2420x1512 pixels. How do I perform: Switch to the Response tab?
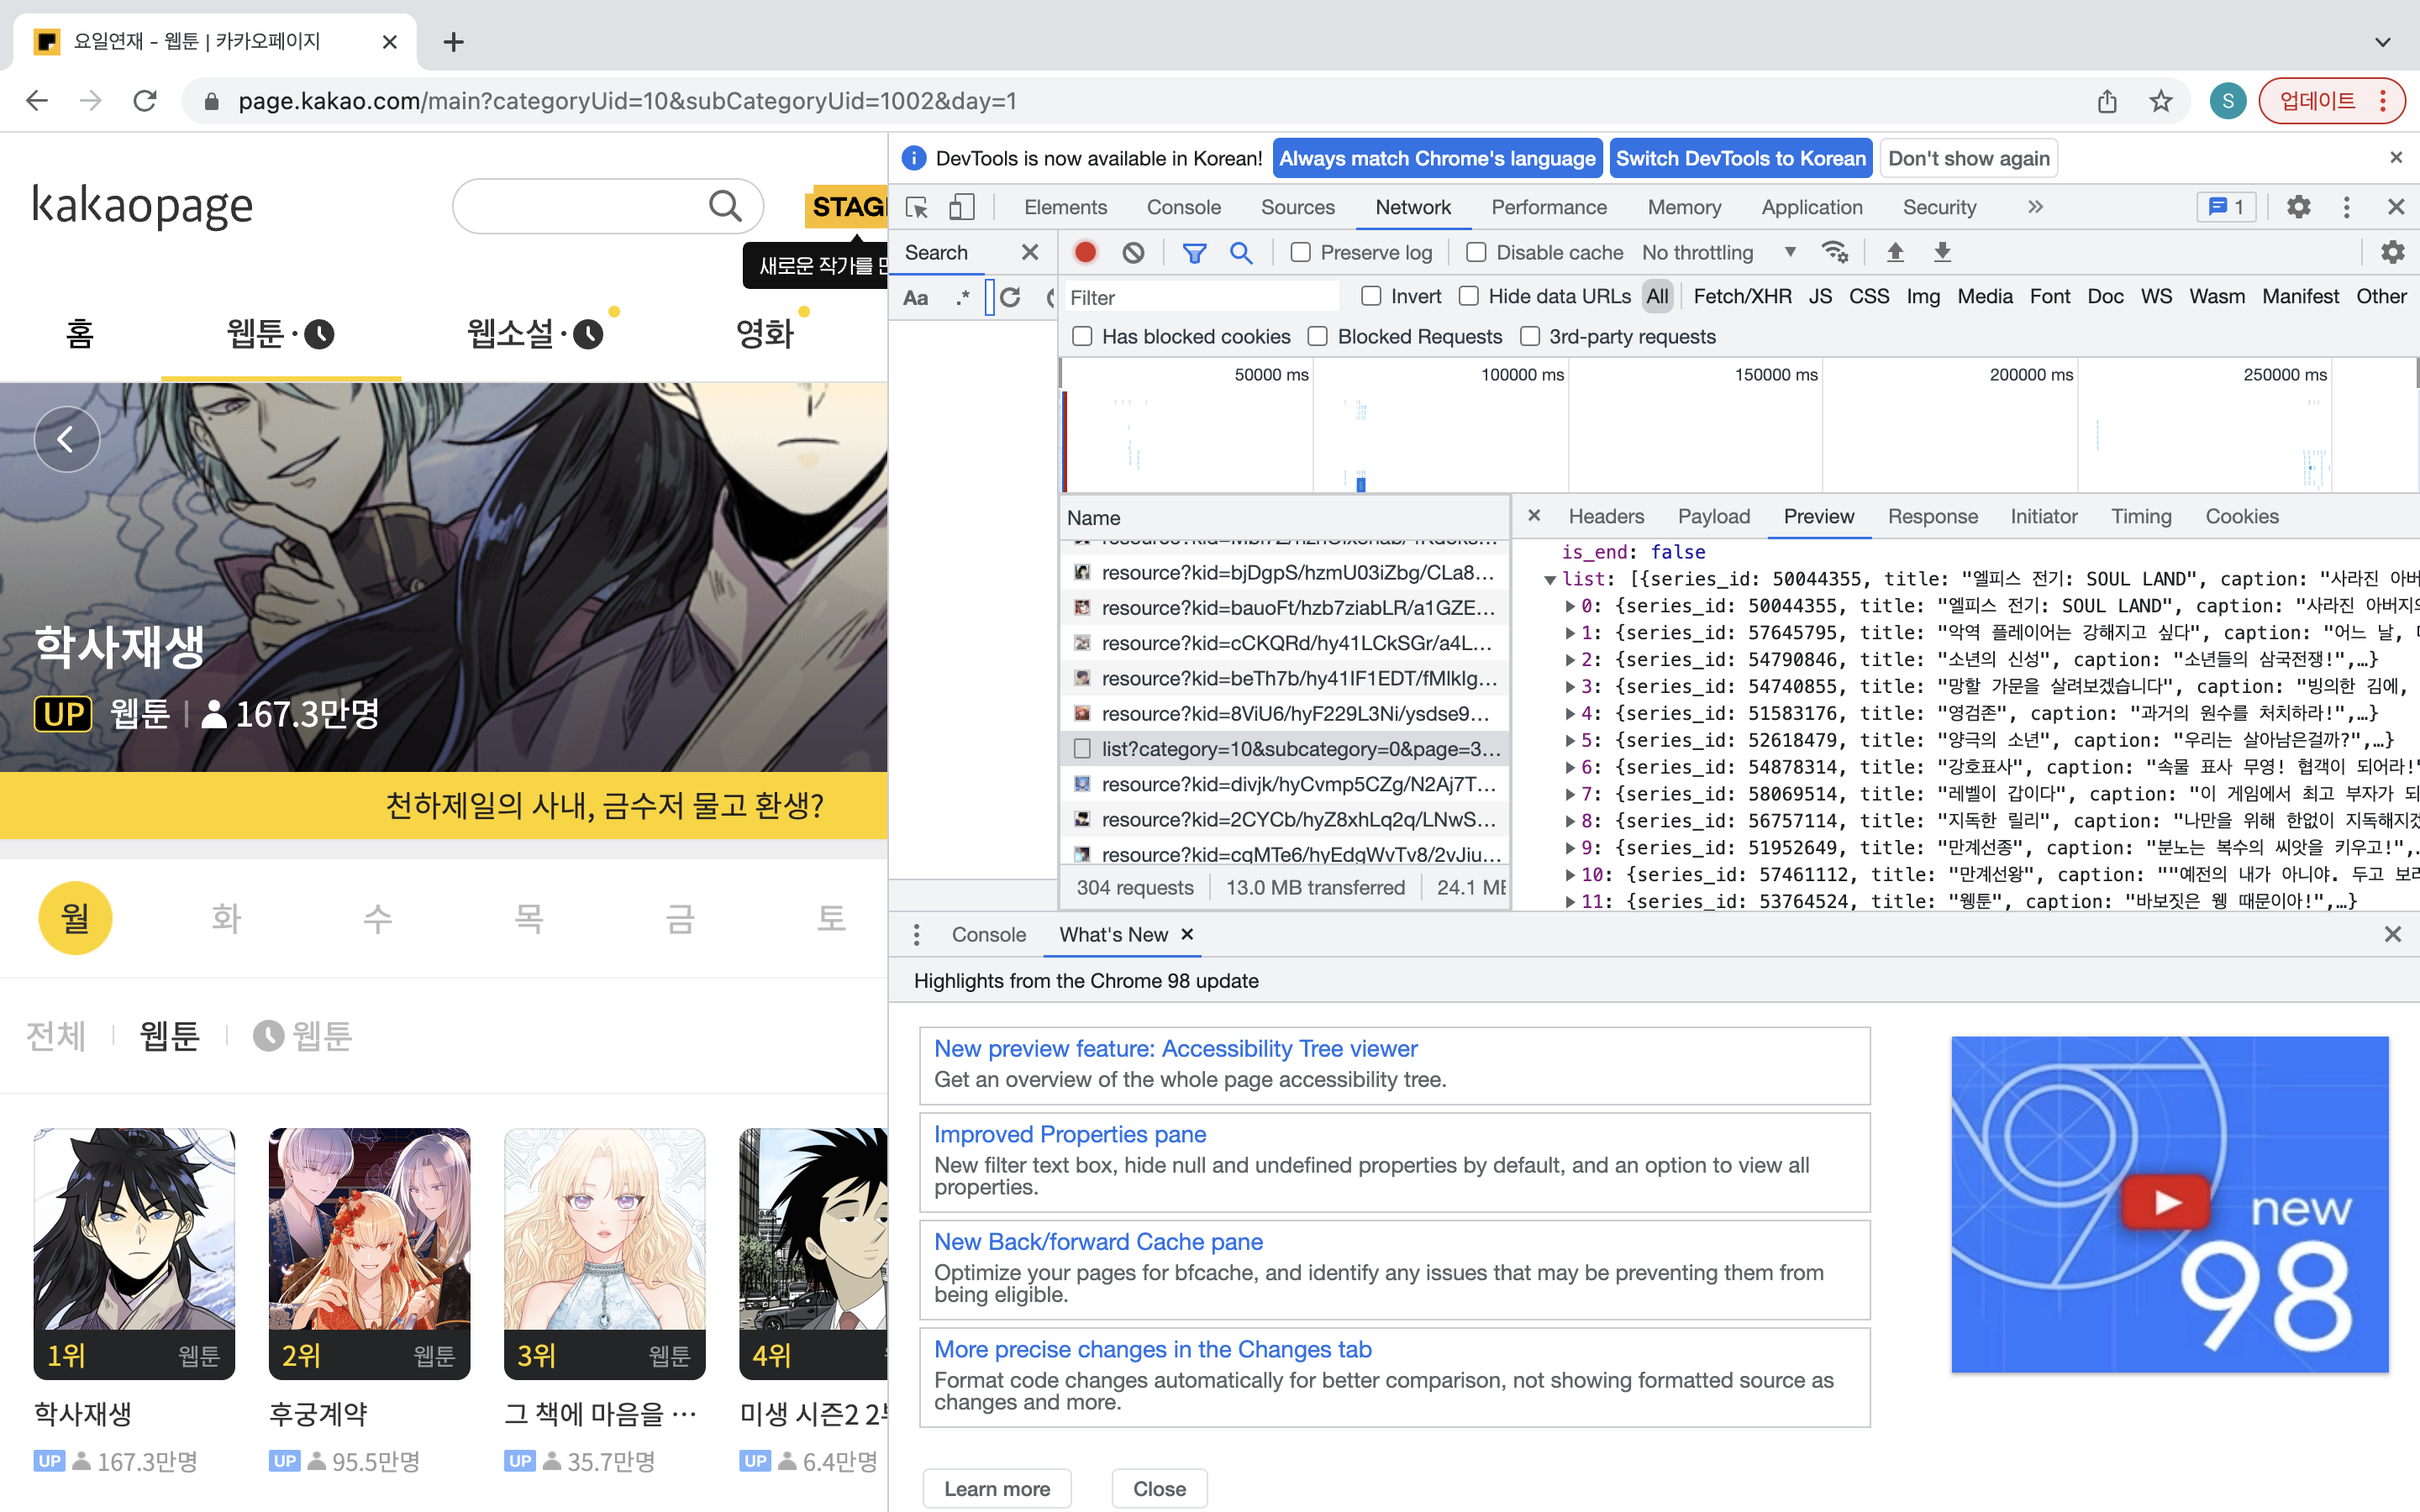click(x=1933, y=516)
